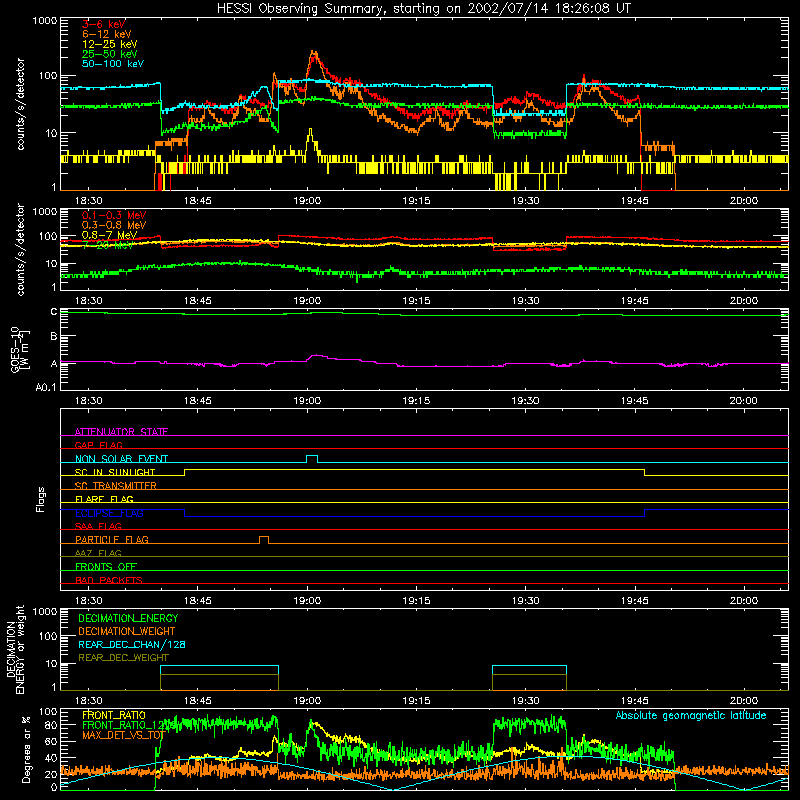Screen dimensions: 800x800
Task: Select the ECLIPSE_FLAG label
Action: click(x=109, y=513)
